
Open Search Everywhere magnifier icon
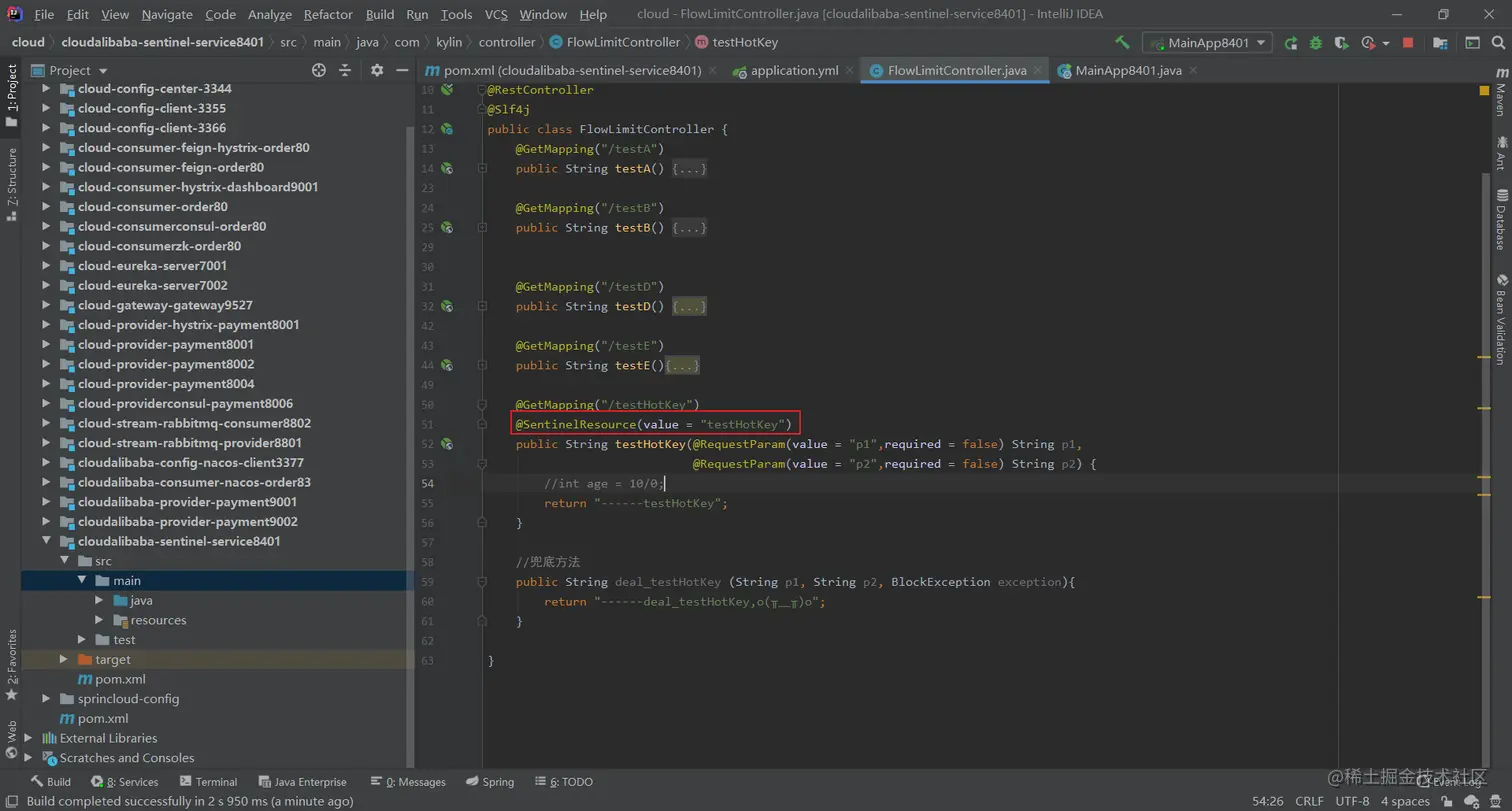click(x=1500, y=43)
